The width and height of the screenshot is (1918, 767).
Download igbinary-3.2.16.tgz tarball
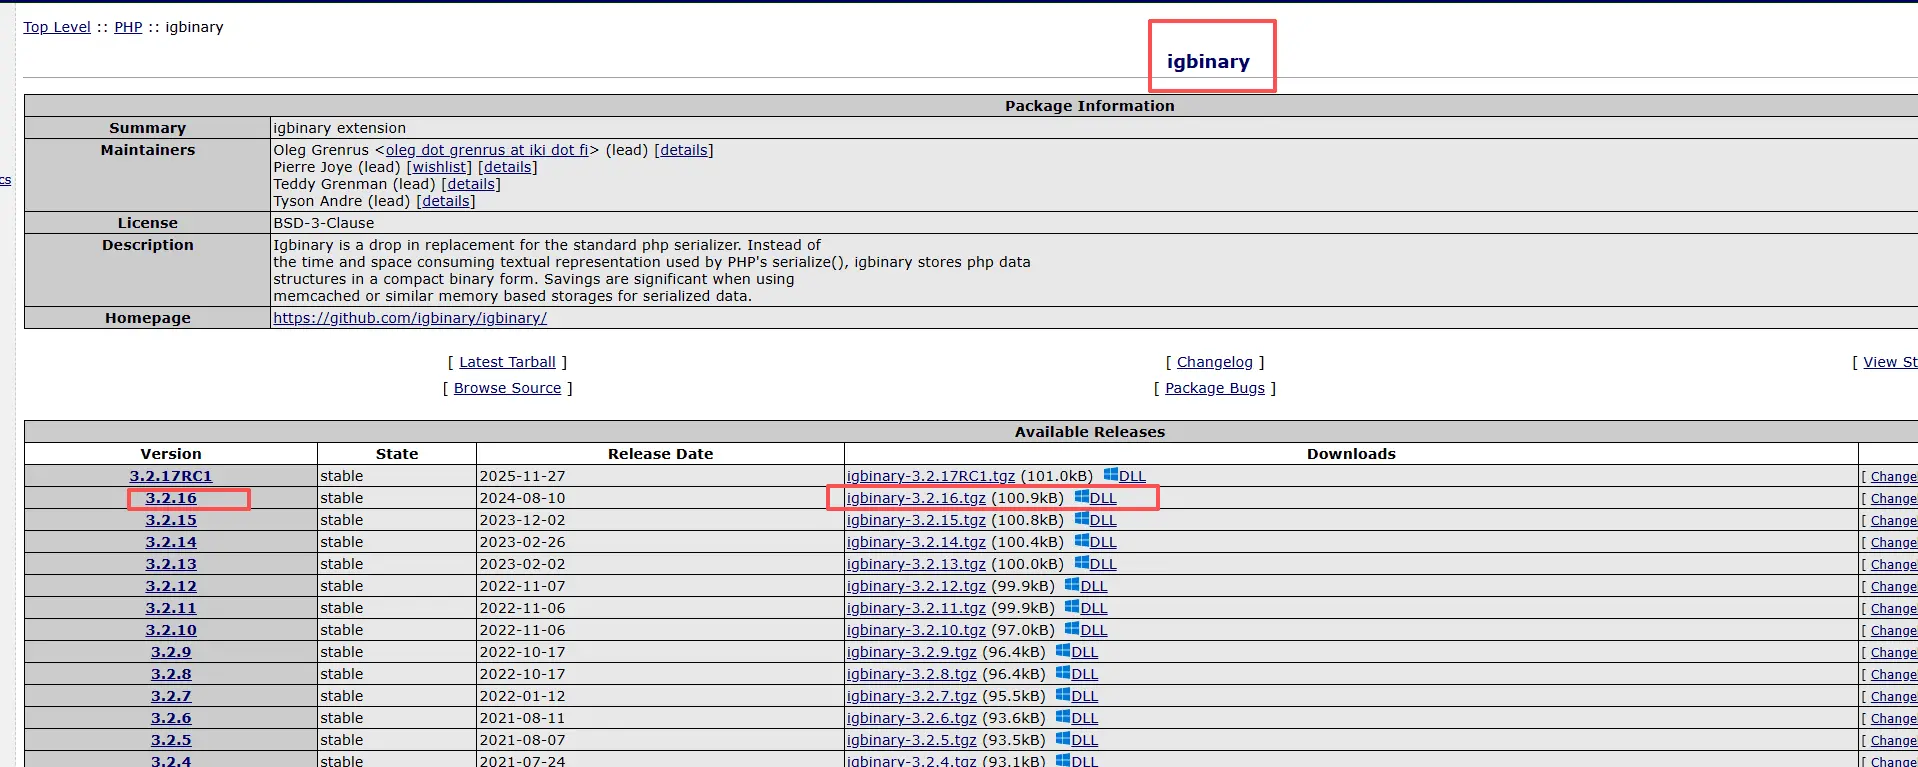click(x=916, y=498)
